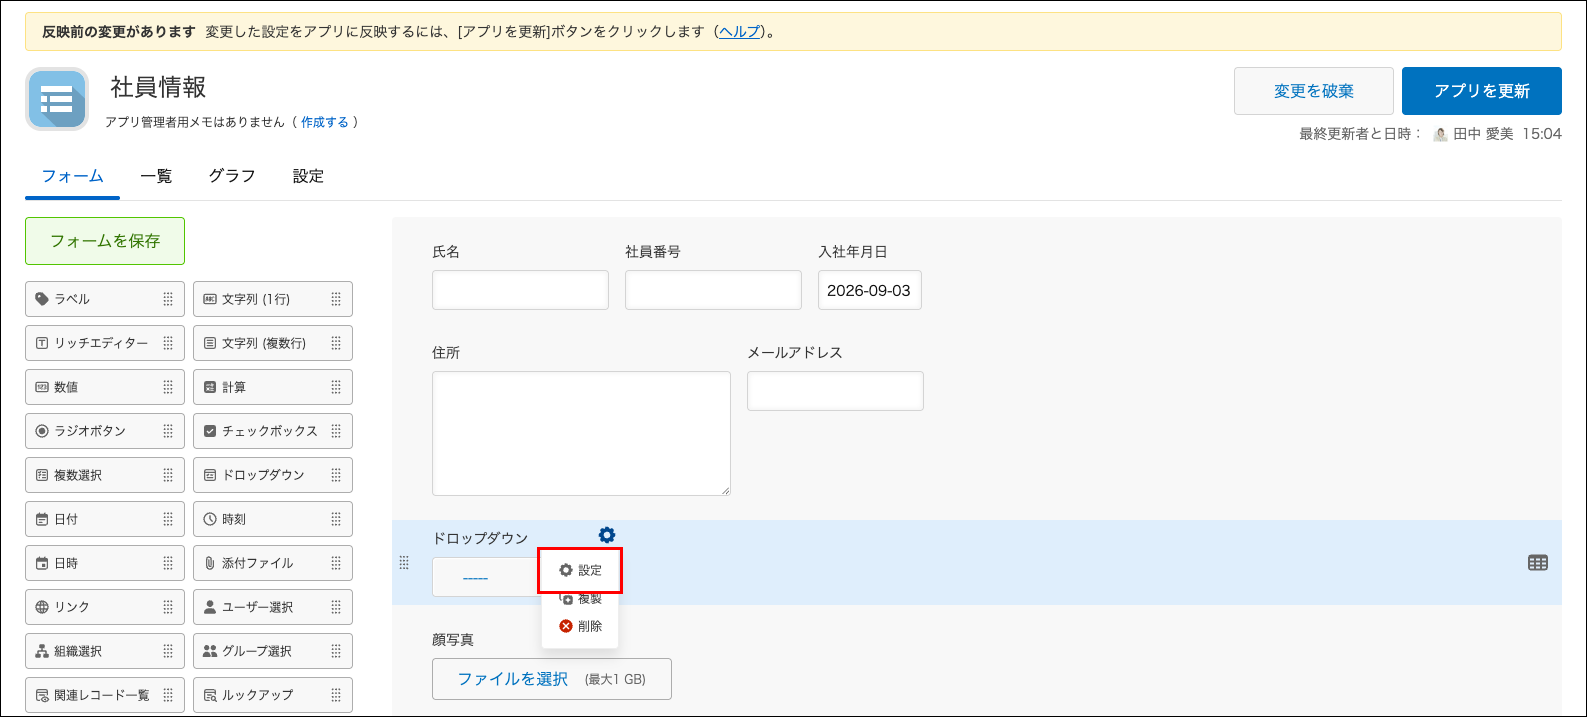Open the gear icon above the dropdown field
Image resolution: width=1587 pixels, height=717 pixels.
(607, 535)
